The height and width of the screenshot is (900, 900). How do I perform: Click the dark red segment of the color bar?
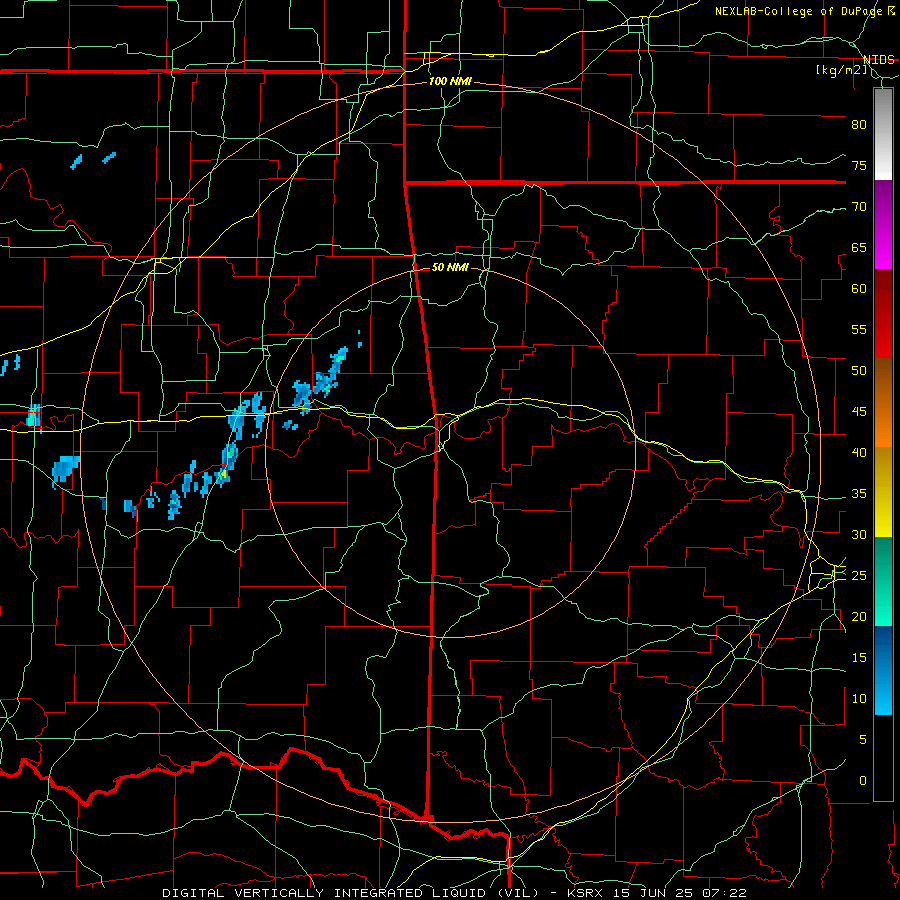pyautogui.click(x=883, y=314)
